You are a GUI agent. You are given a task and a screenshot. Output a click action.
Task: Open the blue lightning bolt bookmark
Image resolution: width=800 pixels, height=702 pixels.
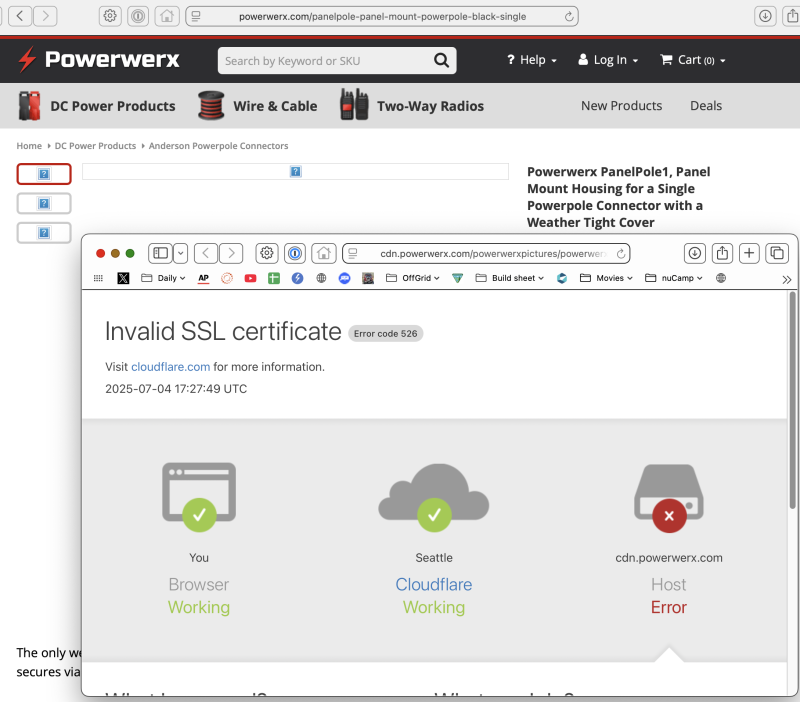coord(297,278)
